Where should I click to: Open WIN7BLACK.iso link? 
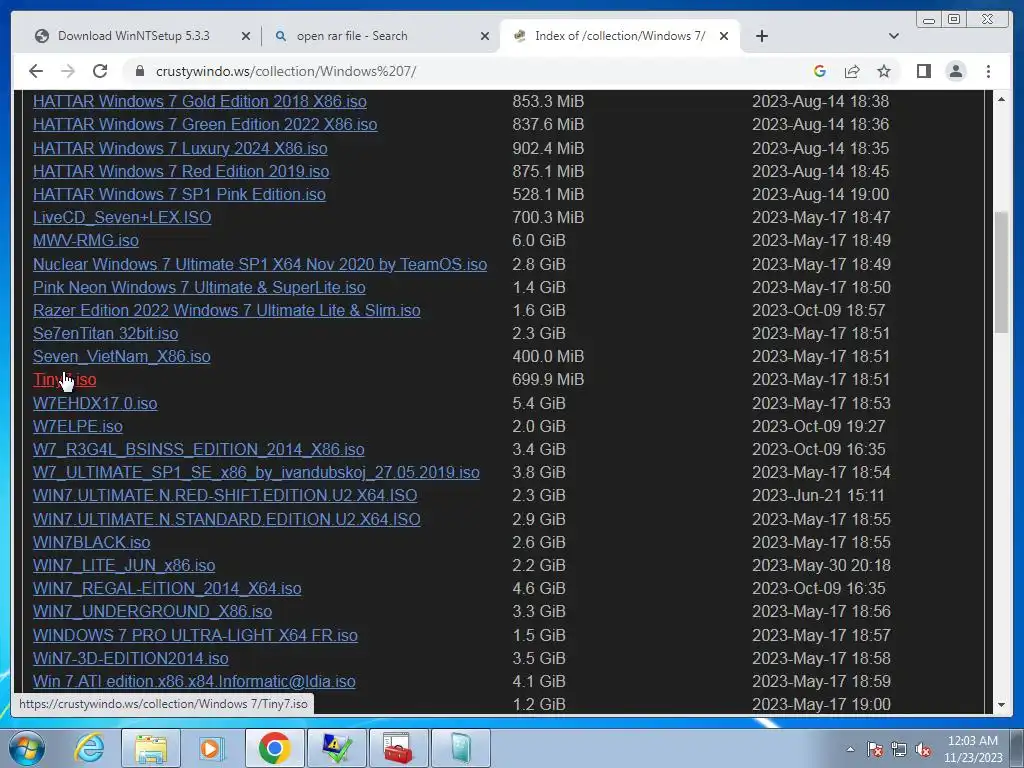click(91, 542)
